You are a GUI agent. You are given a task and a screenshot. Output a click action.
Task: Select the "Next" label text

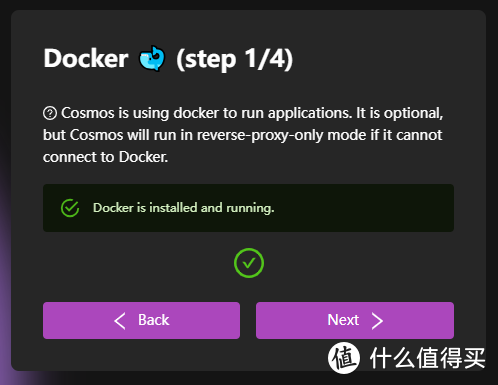click(343, 320)
